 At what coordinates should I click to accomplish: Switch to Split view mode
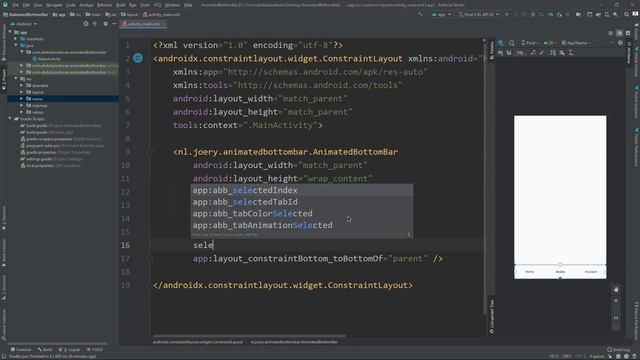(619, 33)
